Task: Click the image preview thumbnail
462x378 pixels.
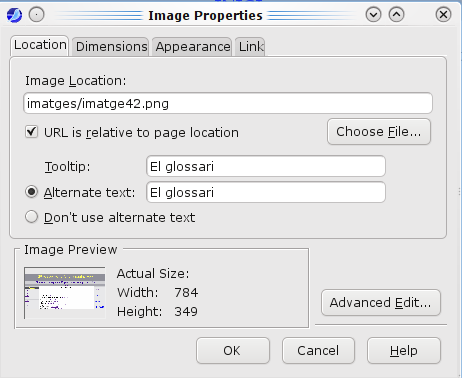Action: [65, 293]
